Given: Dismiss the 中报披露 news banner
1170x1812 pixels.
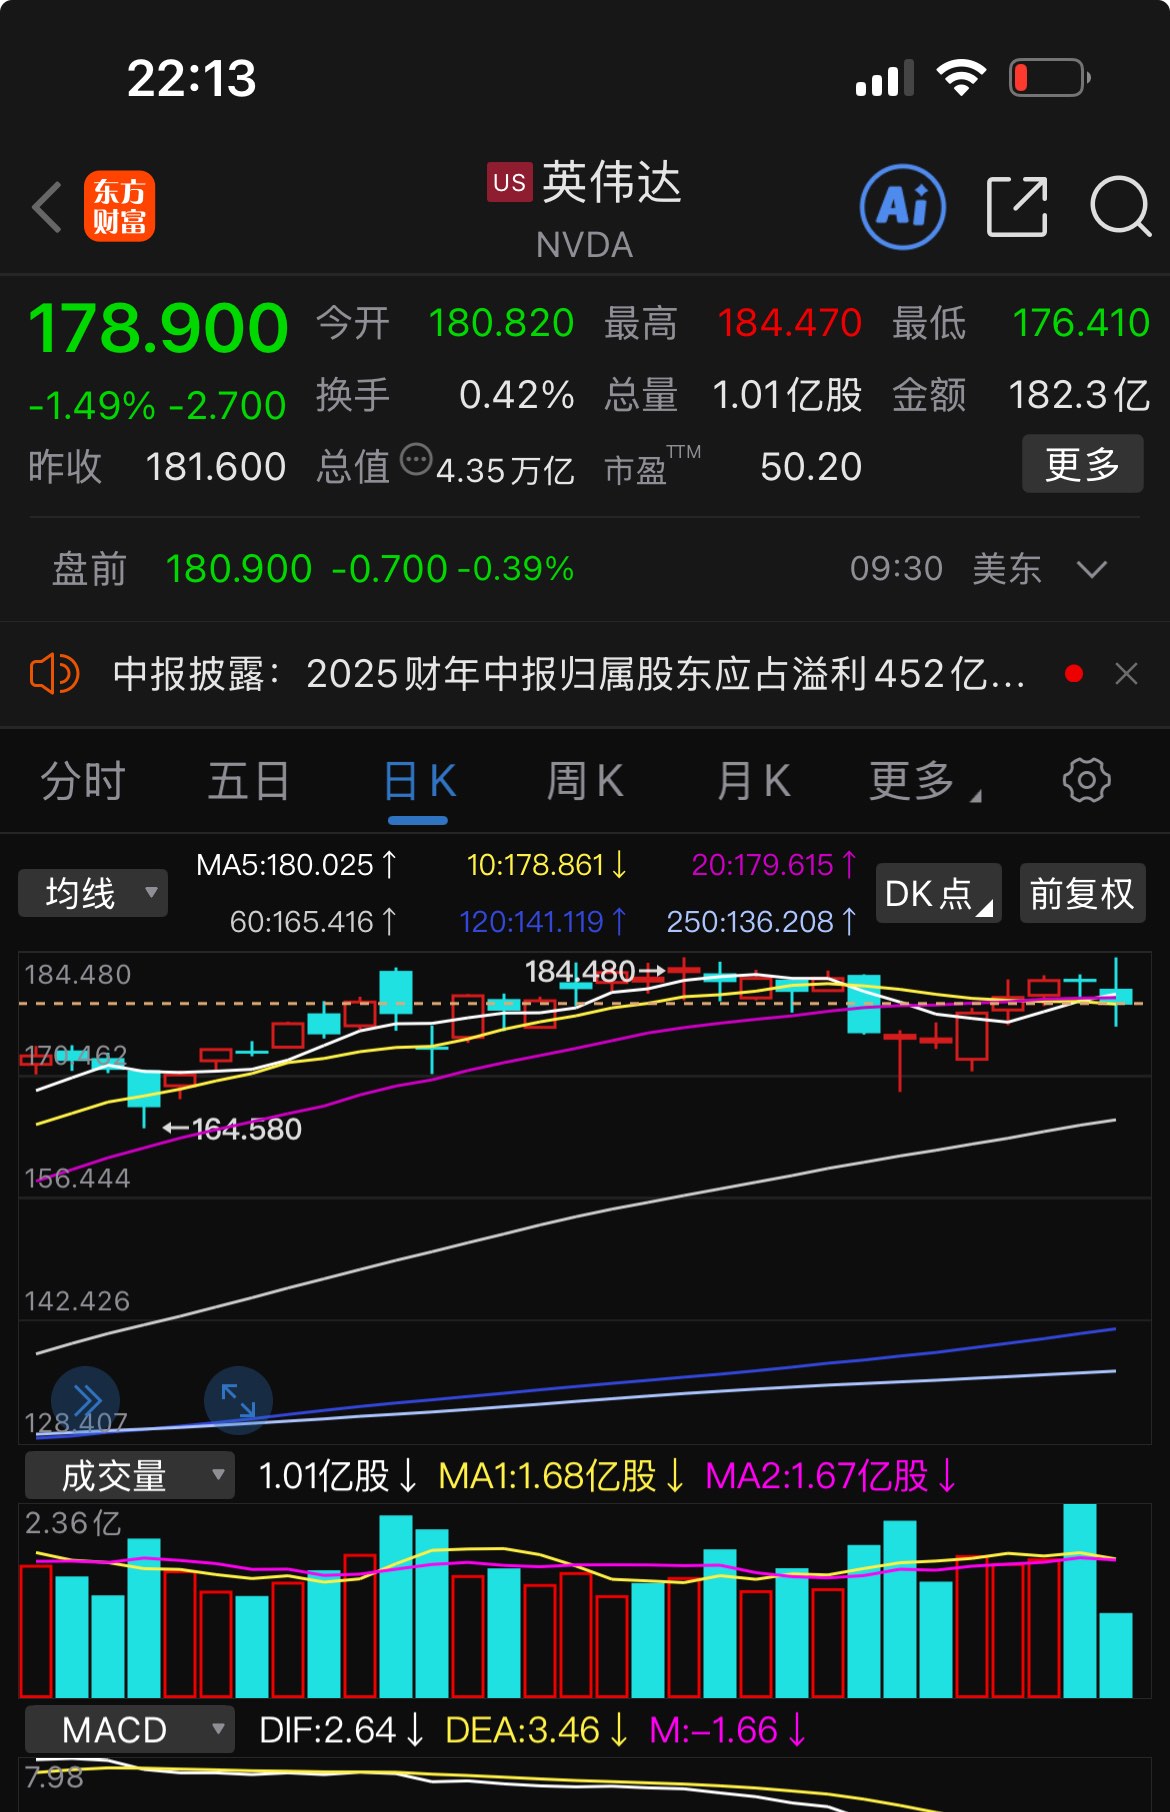Looking at the screenshot, I should point(1127,674).
